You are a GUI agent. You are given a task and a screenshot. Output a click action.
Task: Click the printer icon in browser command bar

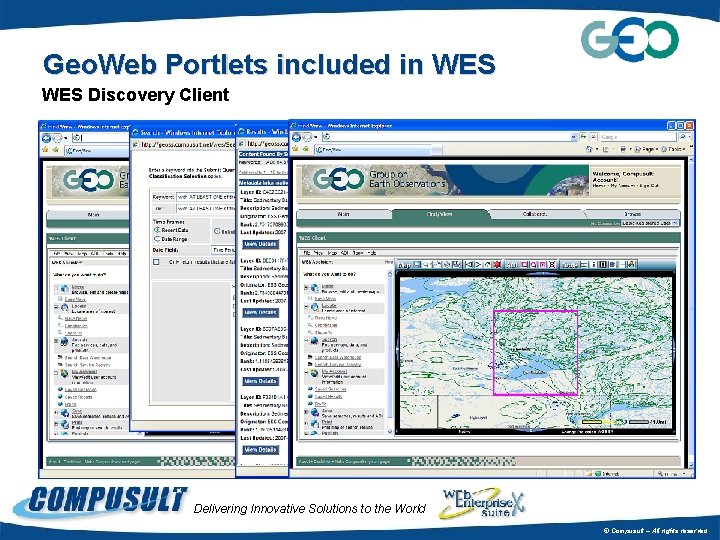623,149
